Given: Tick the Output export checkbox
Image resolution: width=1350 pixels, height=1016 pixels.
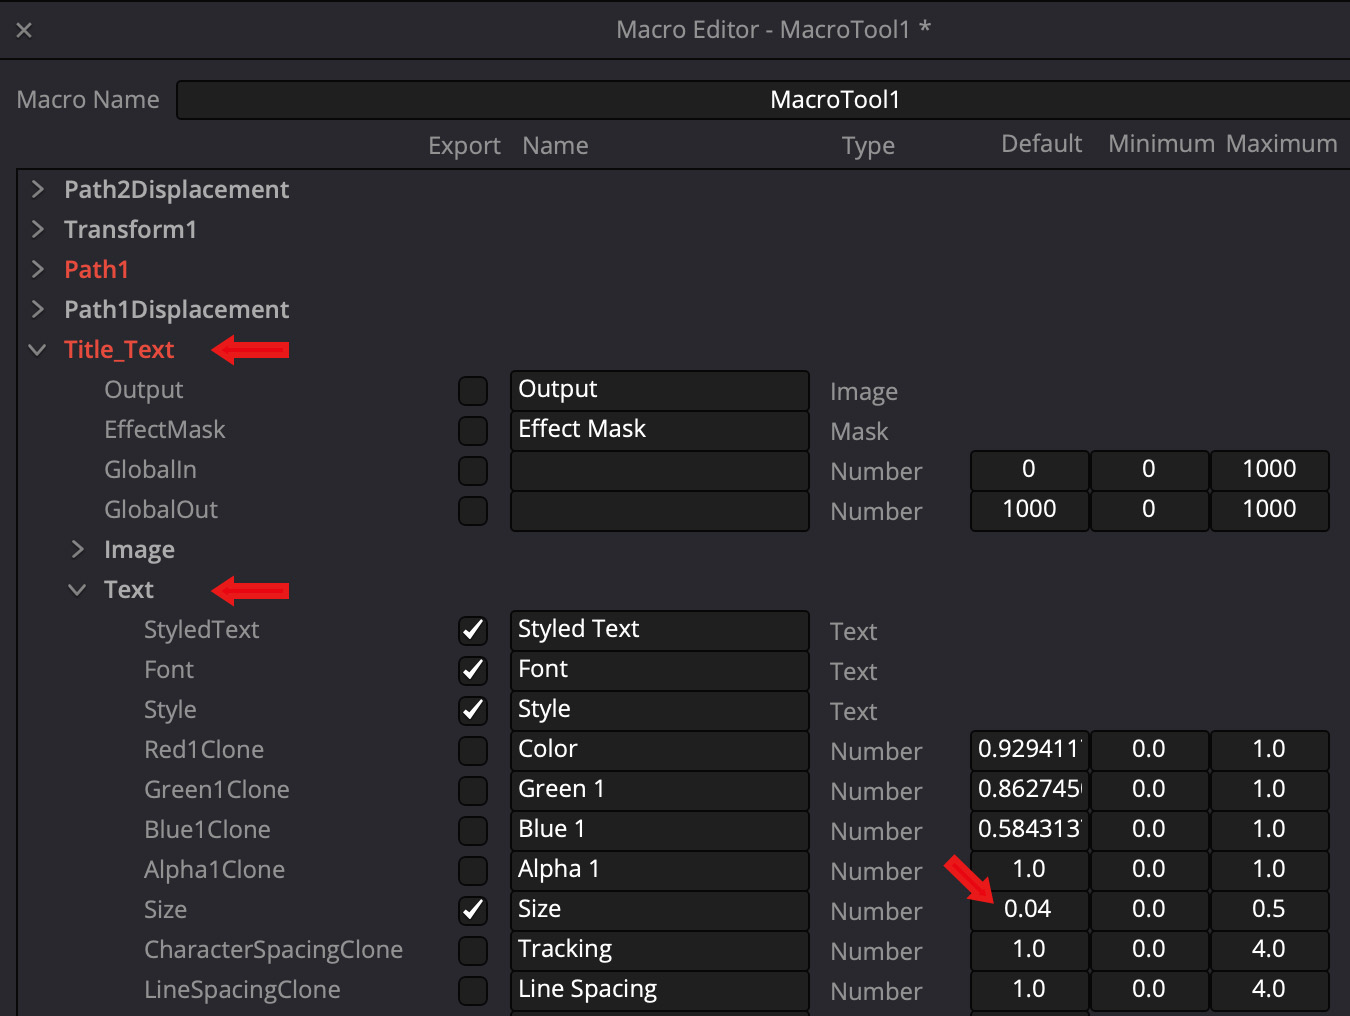Looking at the screenshot, I should 472,390.
